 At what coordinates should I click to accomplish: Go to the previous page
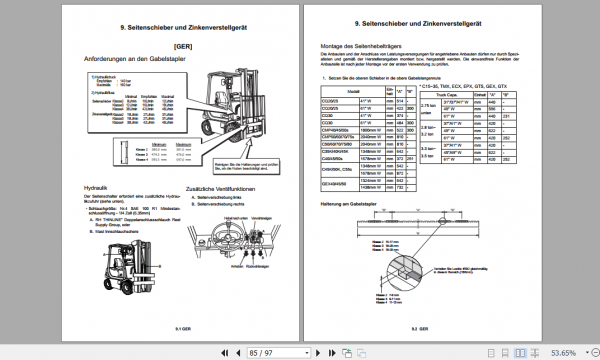point(238,353)
